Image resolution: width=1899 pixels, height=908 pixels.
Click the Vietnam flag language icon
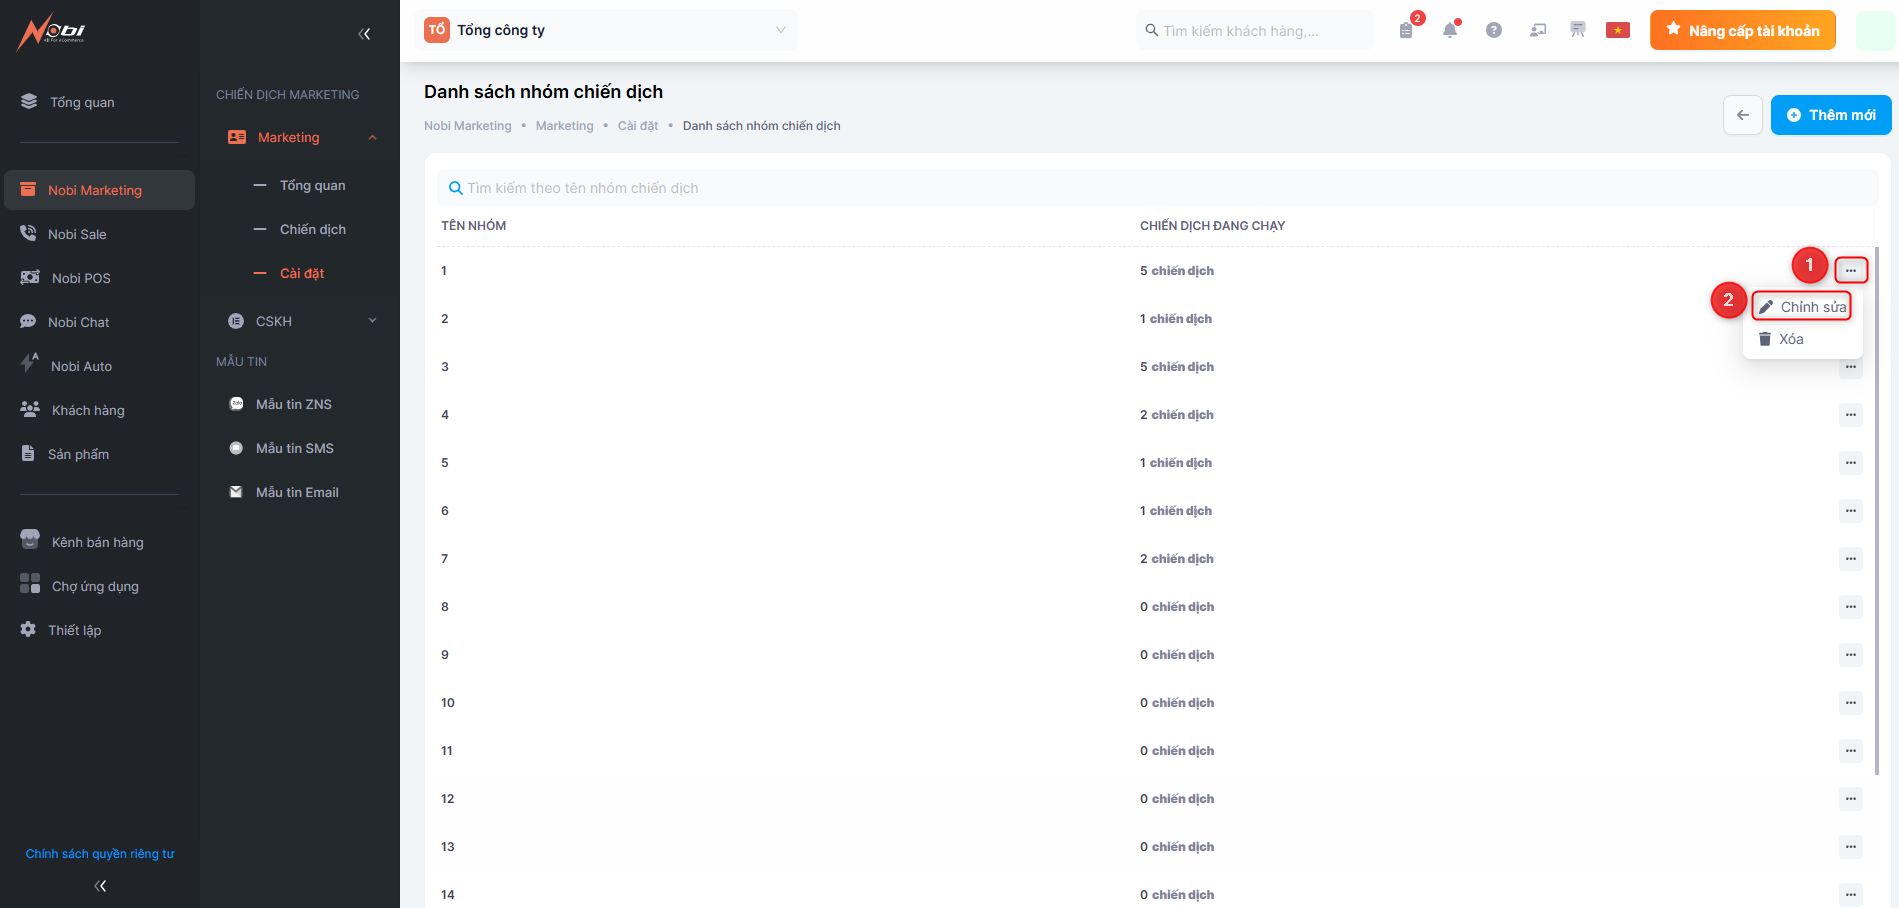[1617, 30]
